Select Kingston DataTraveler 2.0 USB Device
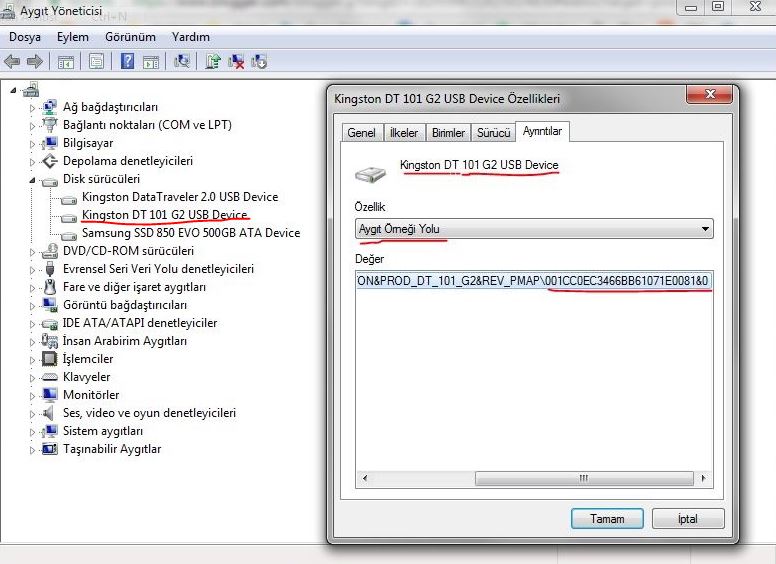This screenshot has height=564, width=776. click(180, 197)
